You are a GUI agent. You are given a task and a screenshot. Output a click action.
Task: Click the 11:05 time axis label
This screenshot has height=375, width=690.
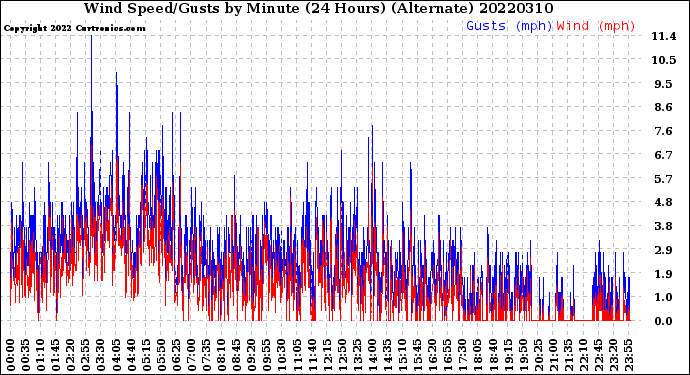pyautogui.click(x=297, y=355)
